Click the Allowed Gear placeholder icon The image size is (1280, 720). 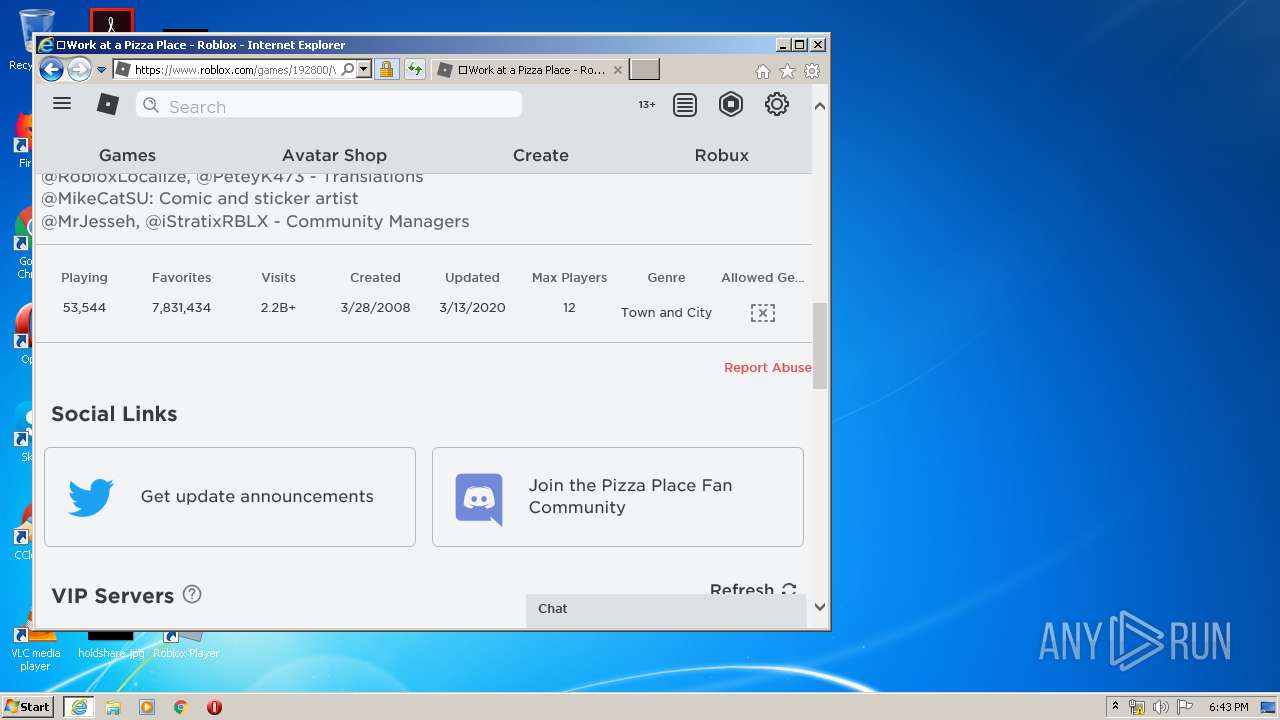coord(763,313)
